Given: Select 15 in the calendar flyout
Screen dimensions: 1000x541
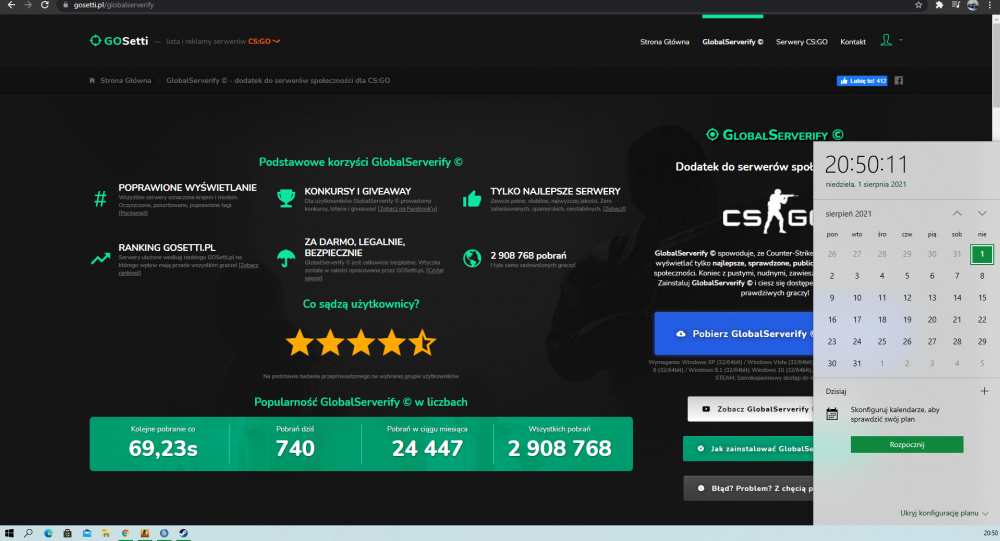Looking at the screenshot, I should pos(982,298).
